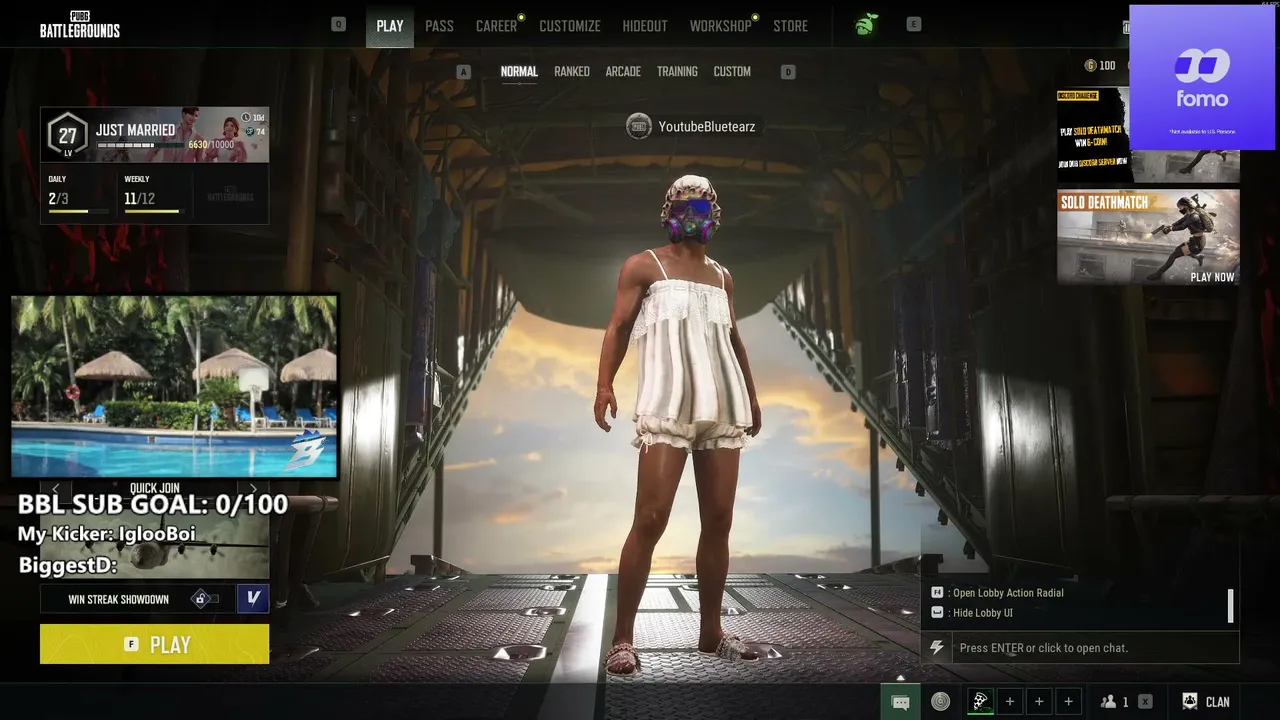Image resolution: width=1280 pixels, height=720 pixels.
Task: Click the Q key hint left of Play
Action: pyautogui.click(x=338, y=25)
